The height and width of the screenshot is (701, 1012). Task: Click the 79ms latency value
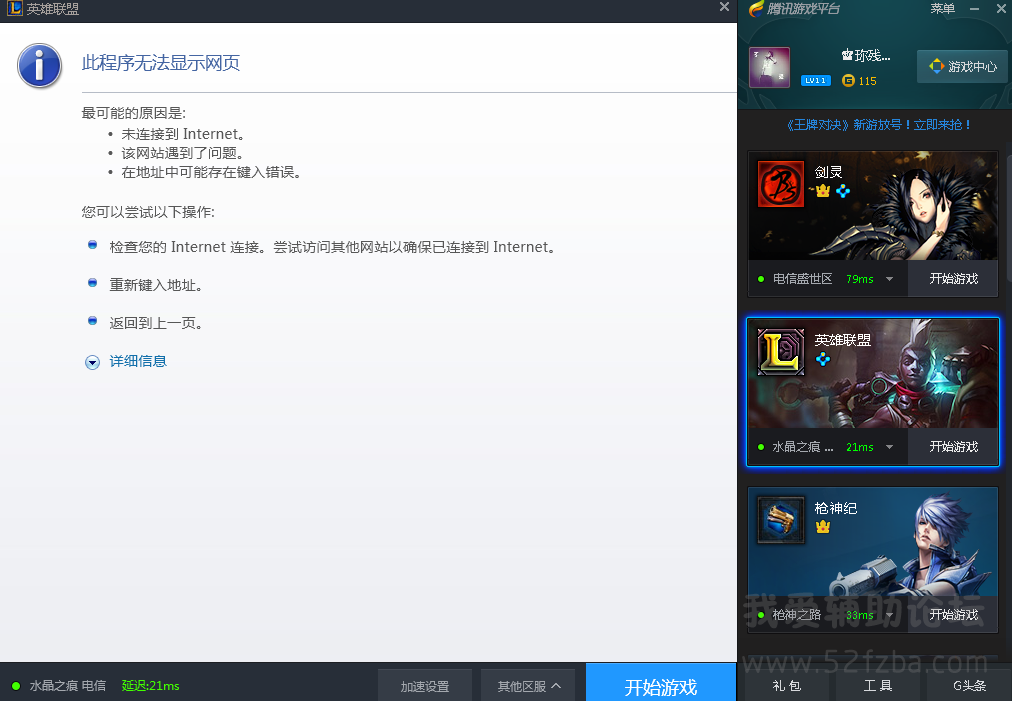(860, 279)
